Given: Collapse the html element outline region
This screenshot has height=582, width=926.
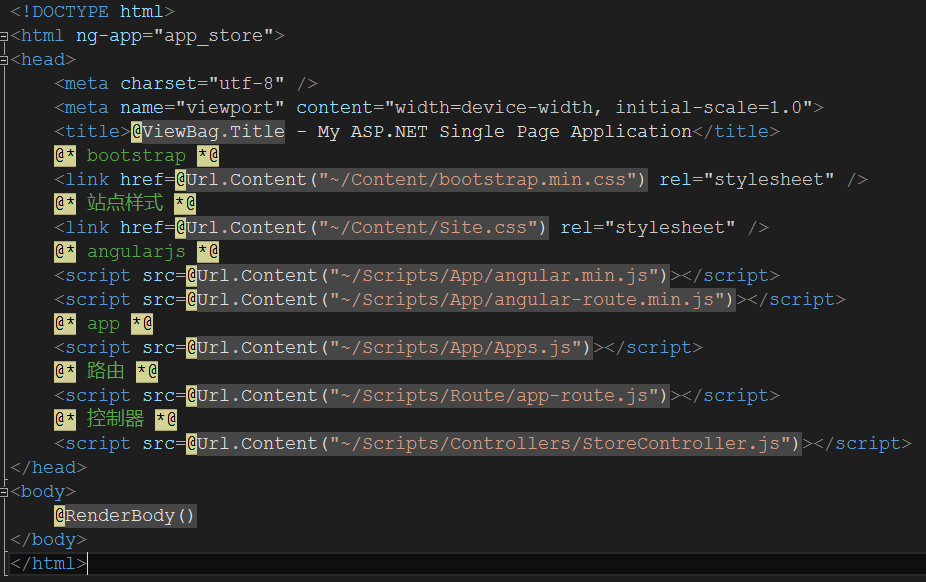Looking at the screenshot, I should [x=5, y=36].
